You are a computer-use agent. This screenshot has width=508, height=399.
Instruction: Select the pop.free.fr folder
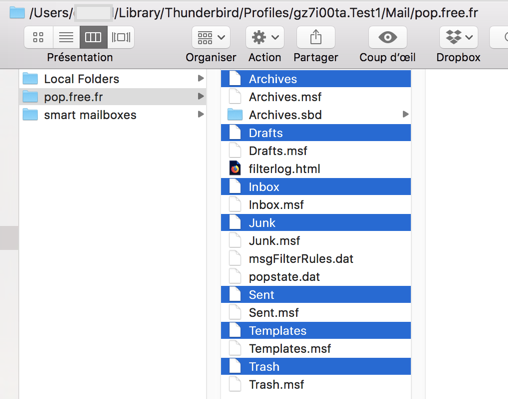tap(113, 97)
